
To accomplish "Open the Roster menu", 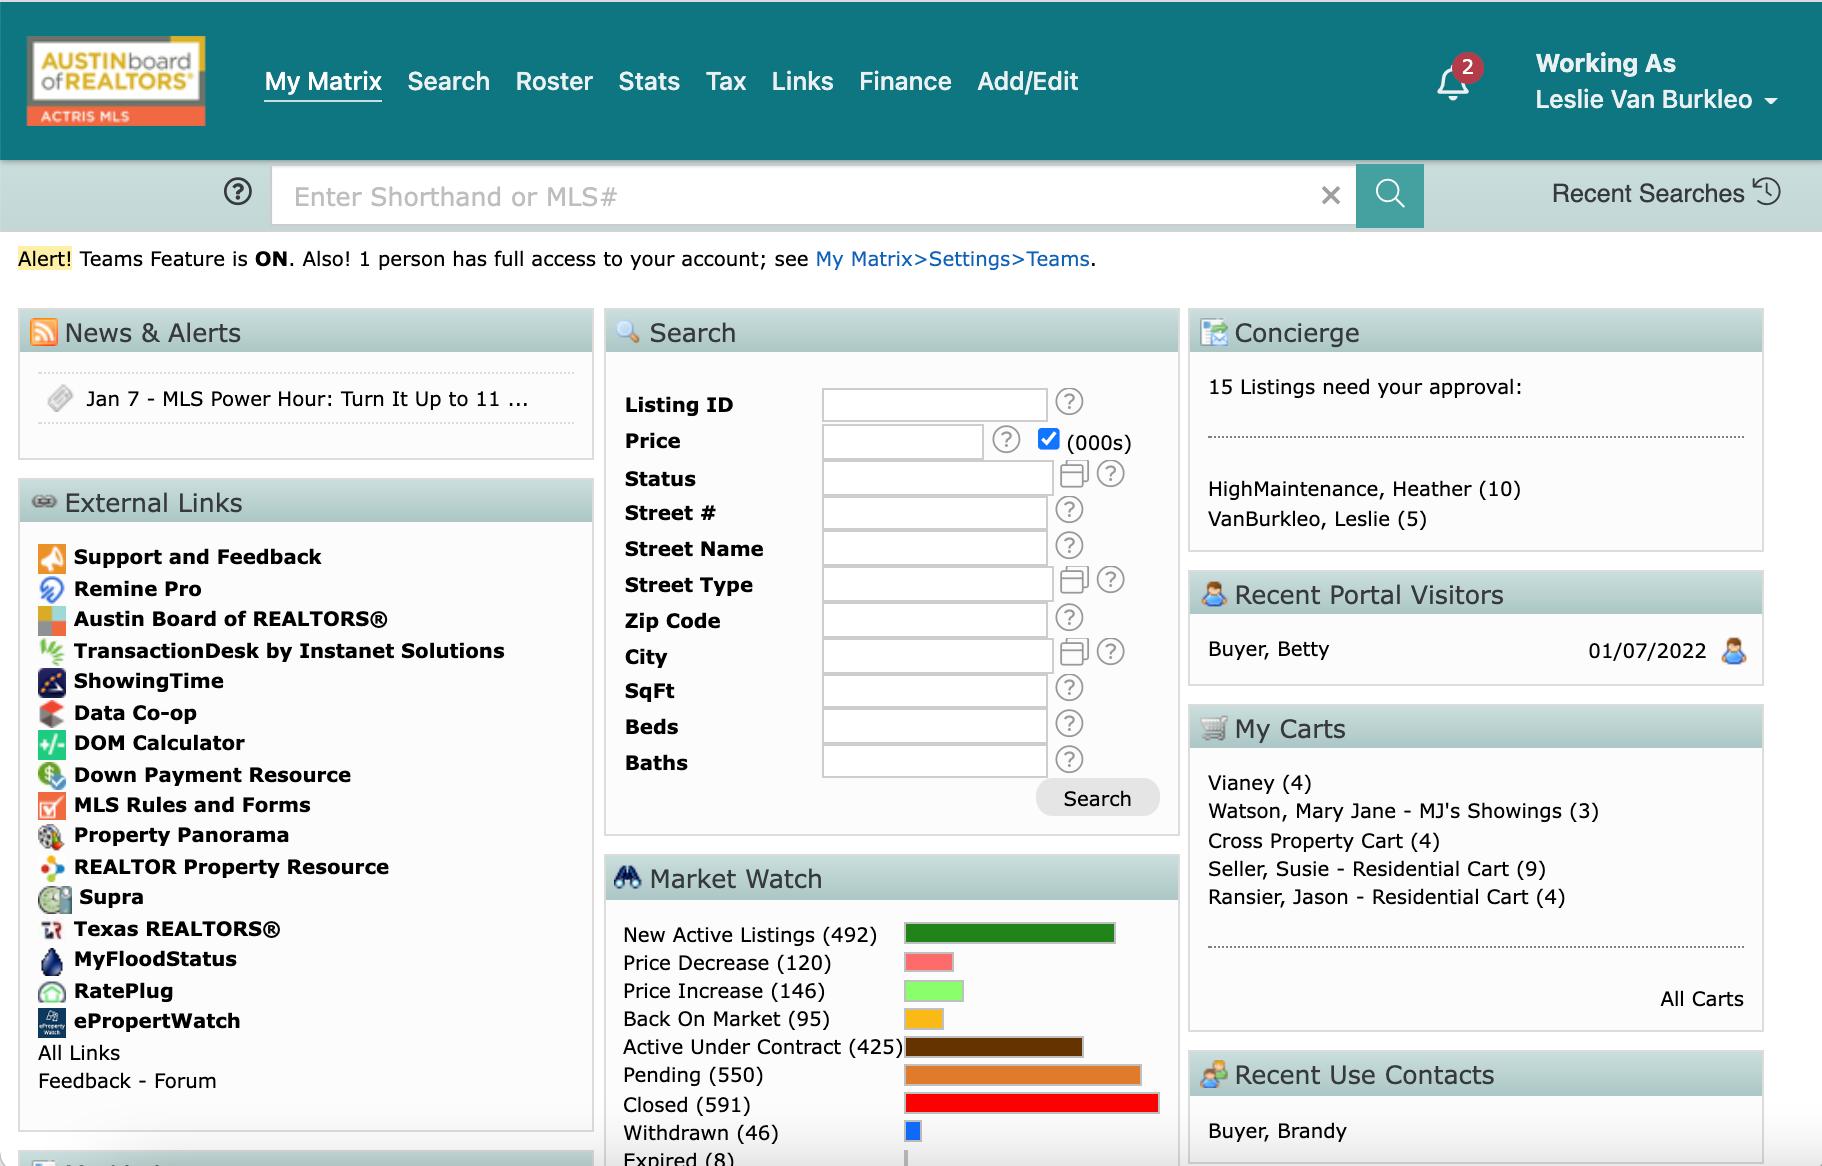I will [x=554, y=81].
